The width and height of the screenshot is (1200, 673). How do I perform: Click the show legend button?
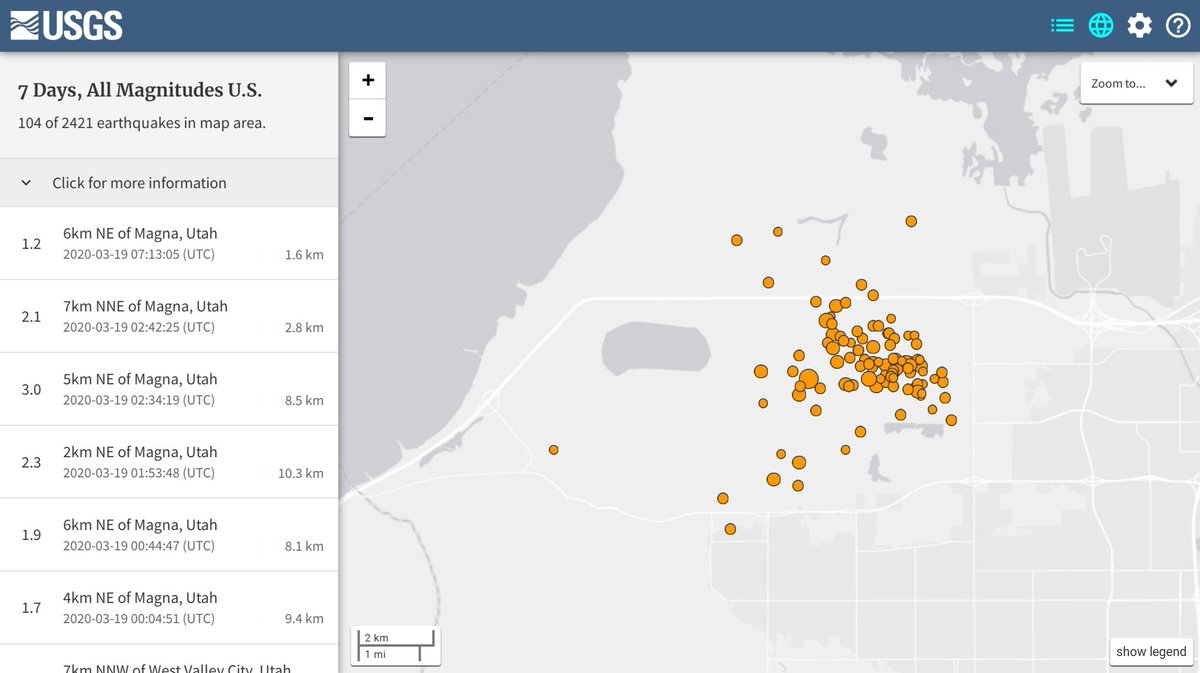1151,651
